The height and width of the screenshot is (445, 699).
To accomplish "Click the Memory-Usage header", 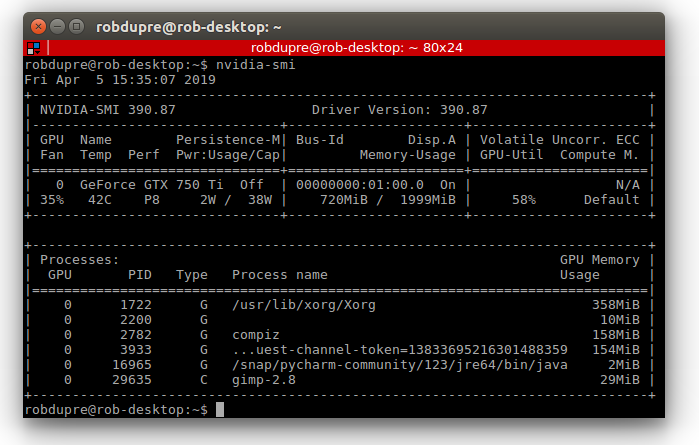I will (407, 155).
